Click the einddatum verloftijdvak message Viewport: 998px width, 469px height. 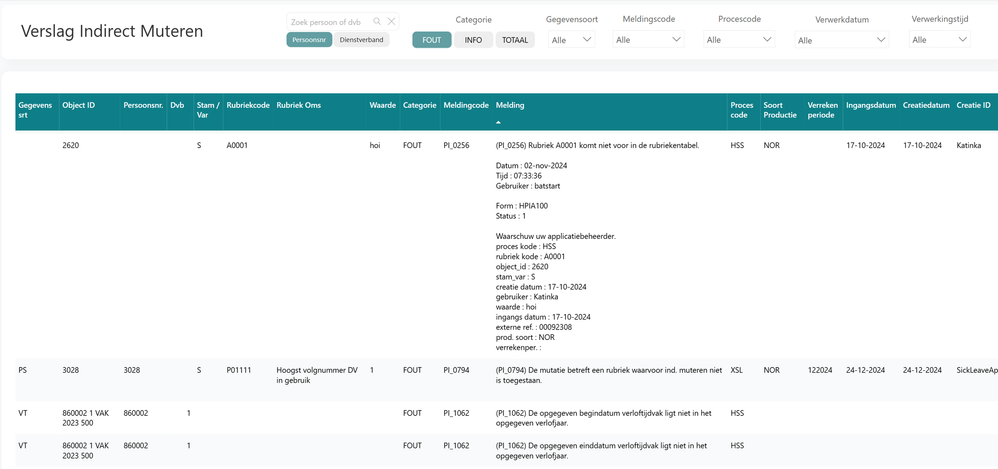[x=601, y=451]
